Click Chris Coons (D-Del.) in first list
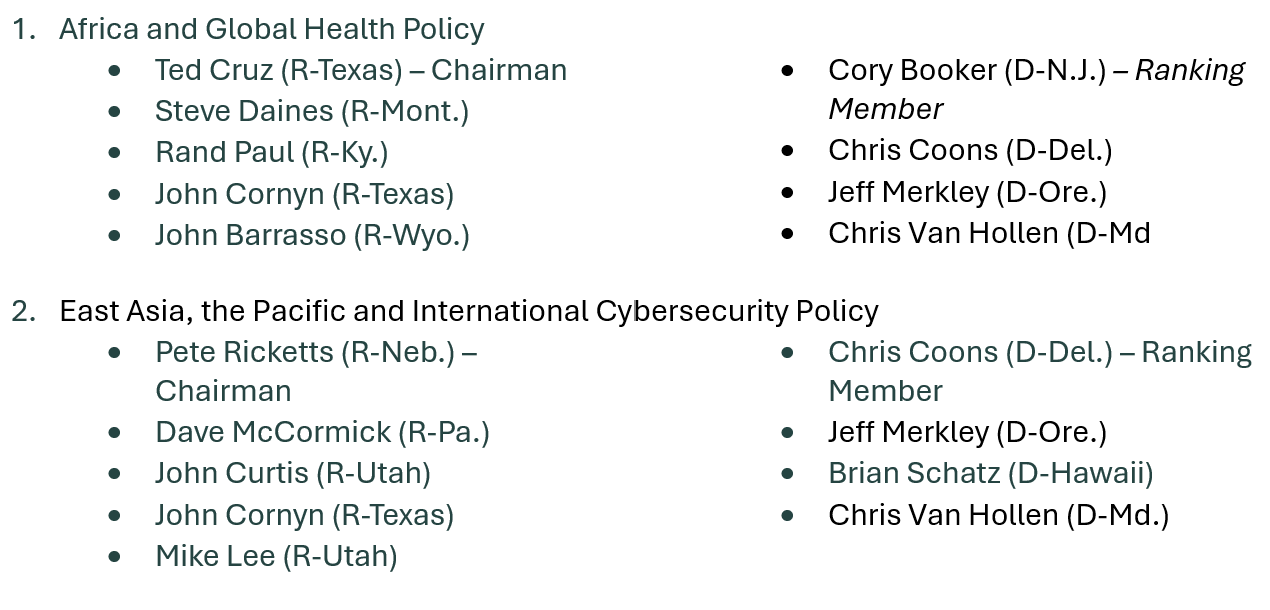1270x610 pixels. (x=970, y=150)
